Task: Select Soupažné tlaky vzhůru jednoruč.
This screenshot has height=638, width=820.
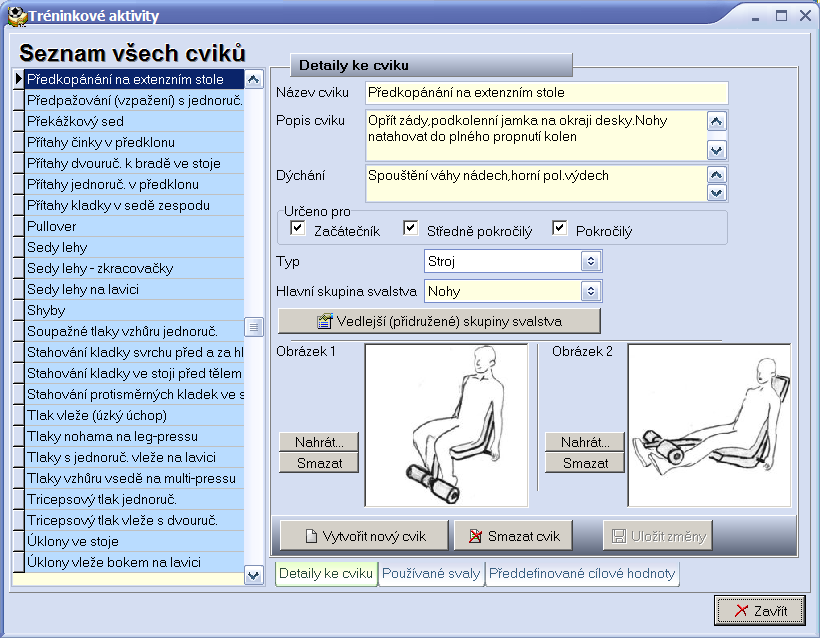Action: 134,331
